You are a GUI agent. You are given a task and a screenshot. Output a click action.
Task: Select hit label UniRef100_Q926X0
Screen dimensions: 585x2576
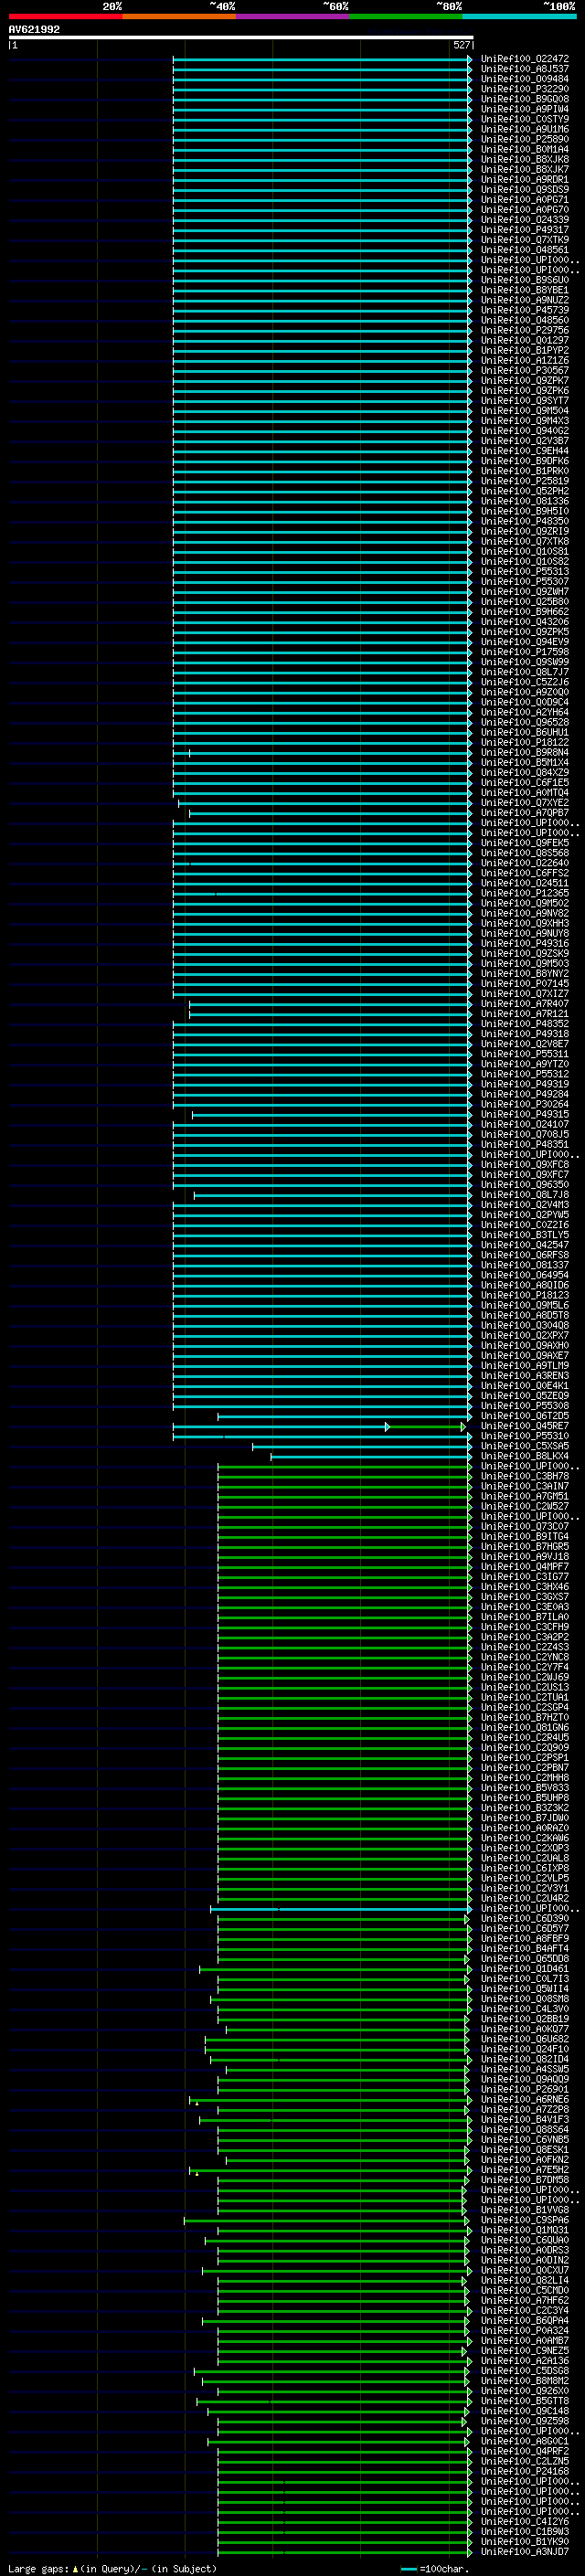pos(524,2391)
